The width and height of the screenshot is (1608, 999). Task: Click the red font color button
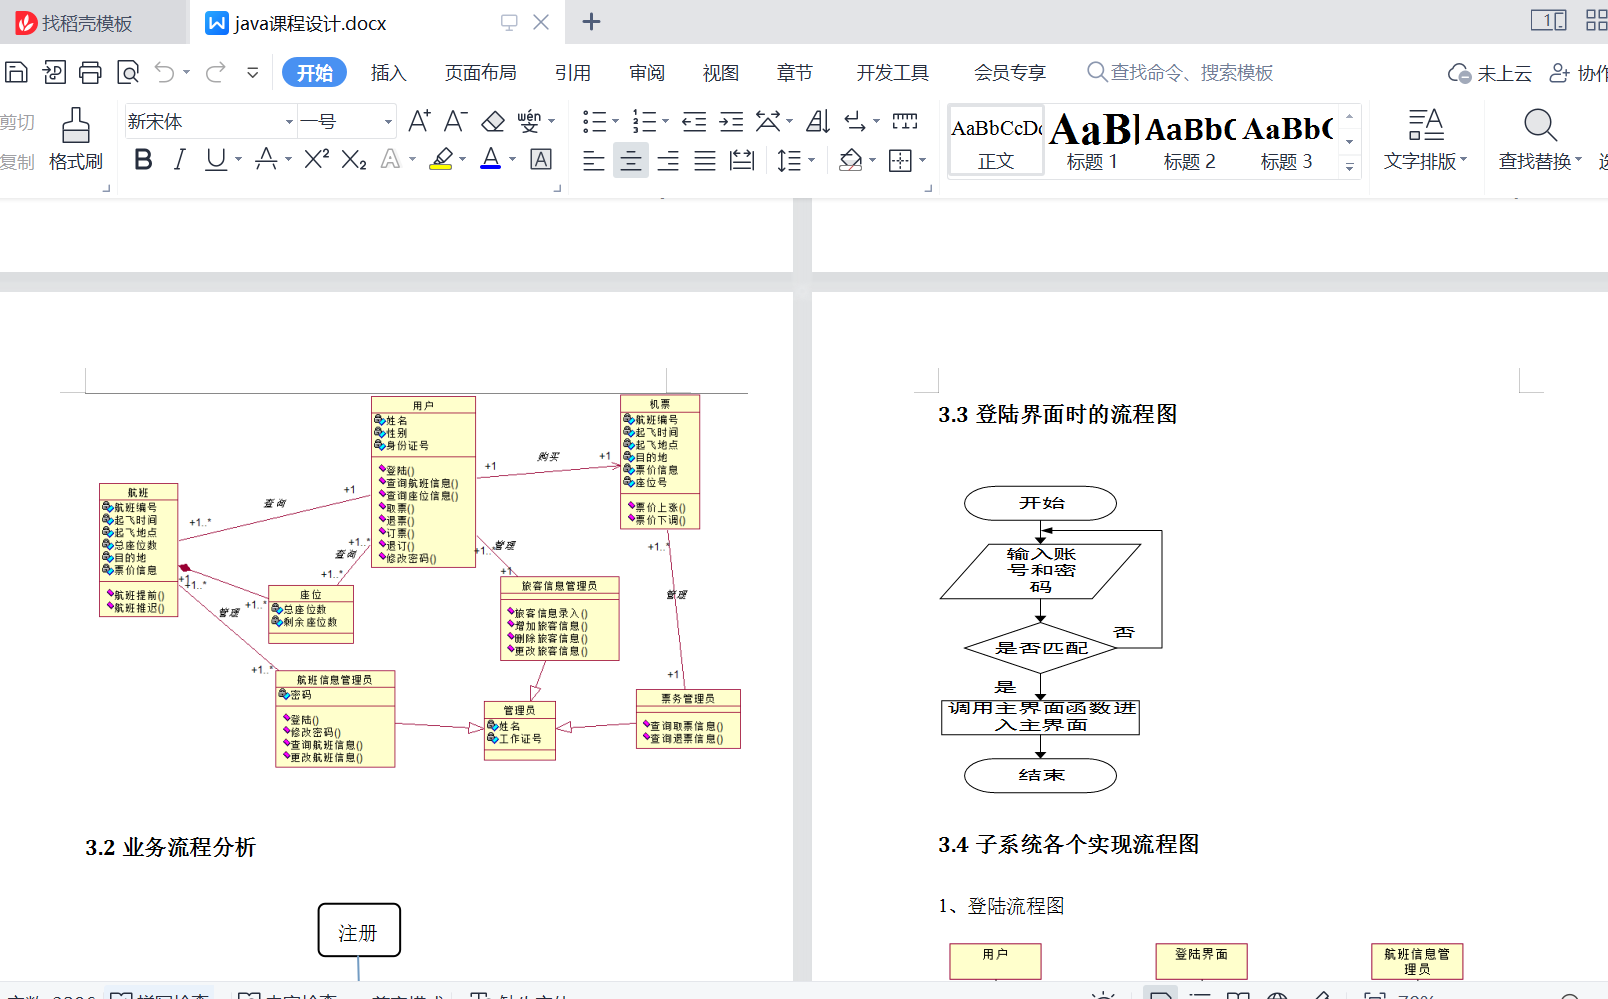tap(490, 159)
